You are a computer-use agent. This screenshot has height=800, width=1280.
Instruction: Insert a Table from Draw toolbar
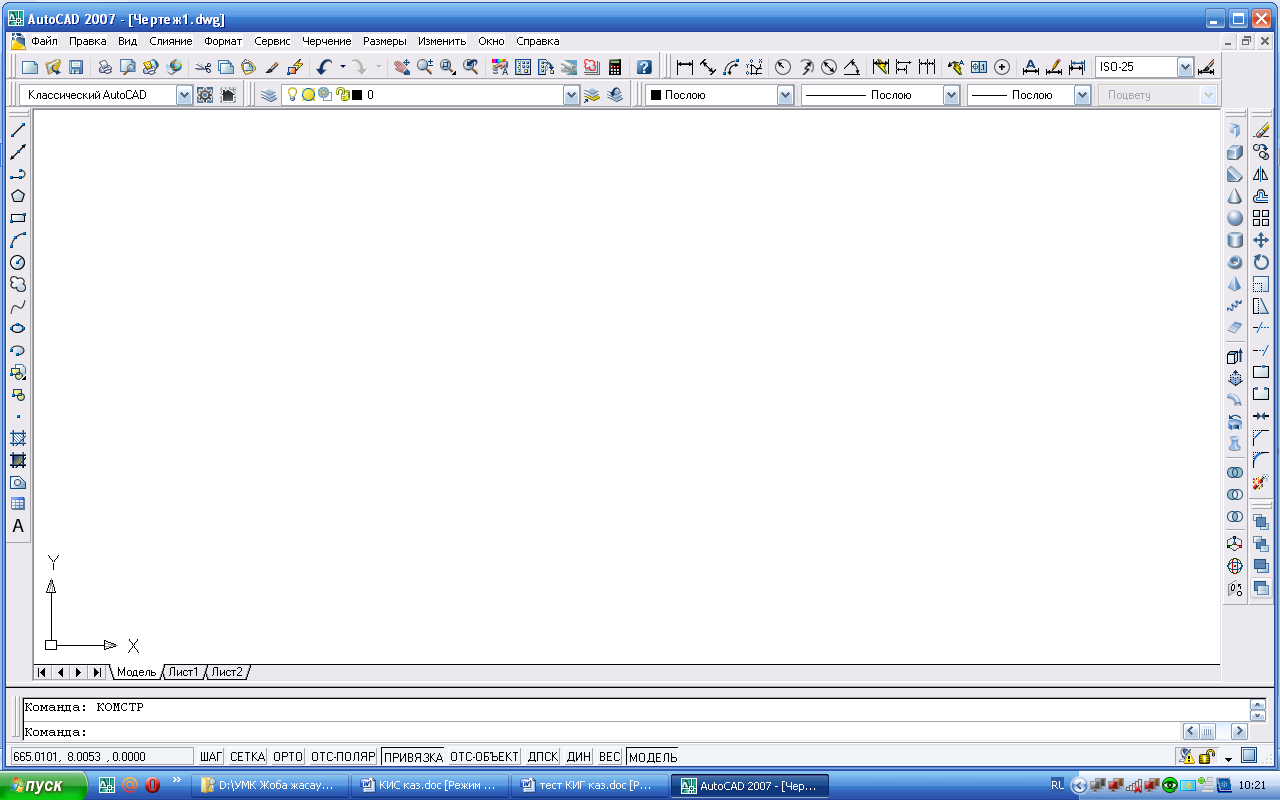[x=18, y=504]
